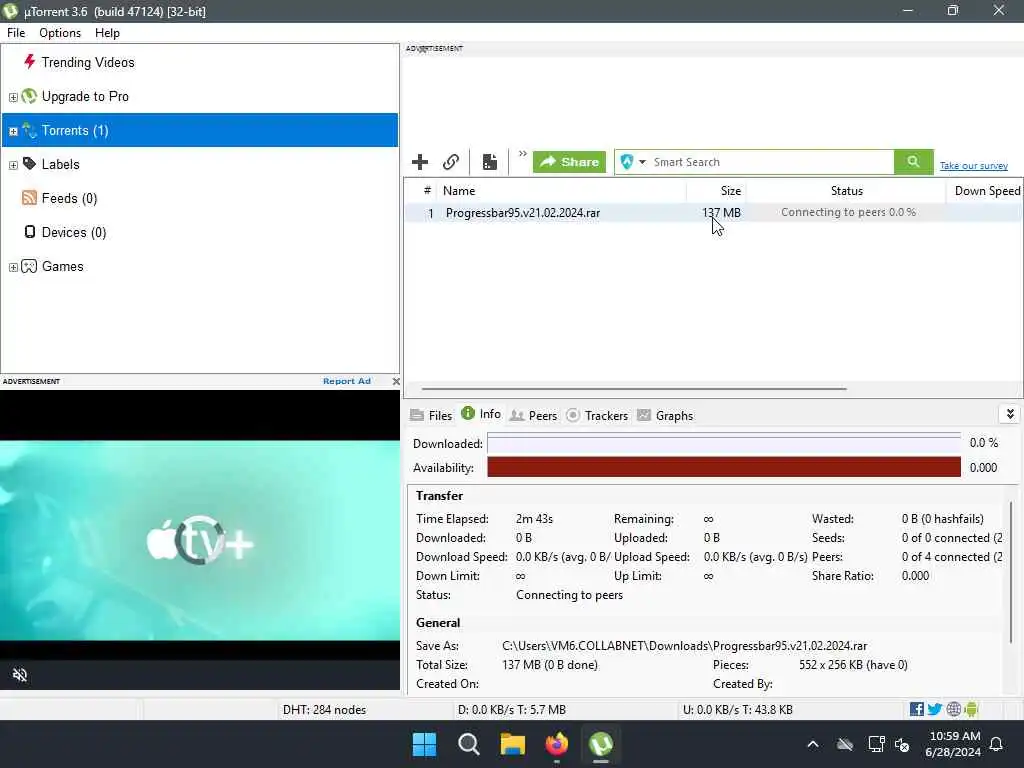Image resolution: width=1024 pixels, height=768 pixels.
Task: Click the Add Torrent plus icon
Action: point(420,162)
